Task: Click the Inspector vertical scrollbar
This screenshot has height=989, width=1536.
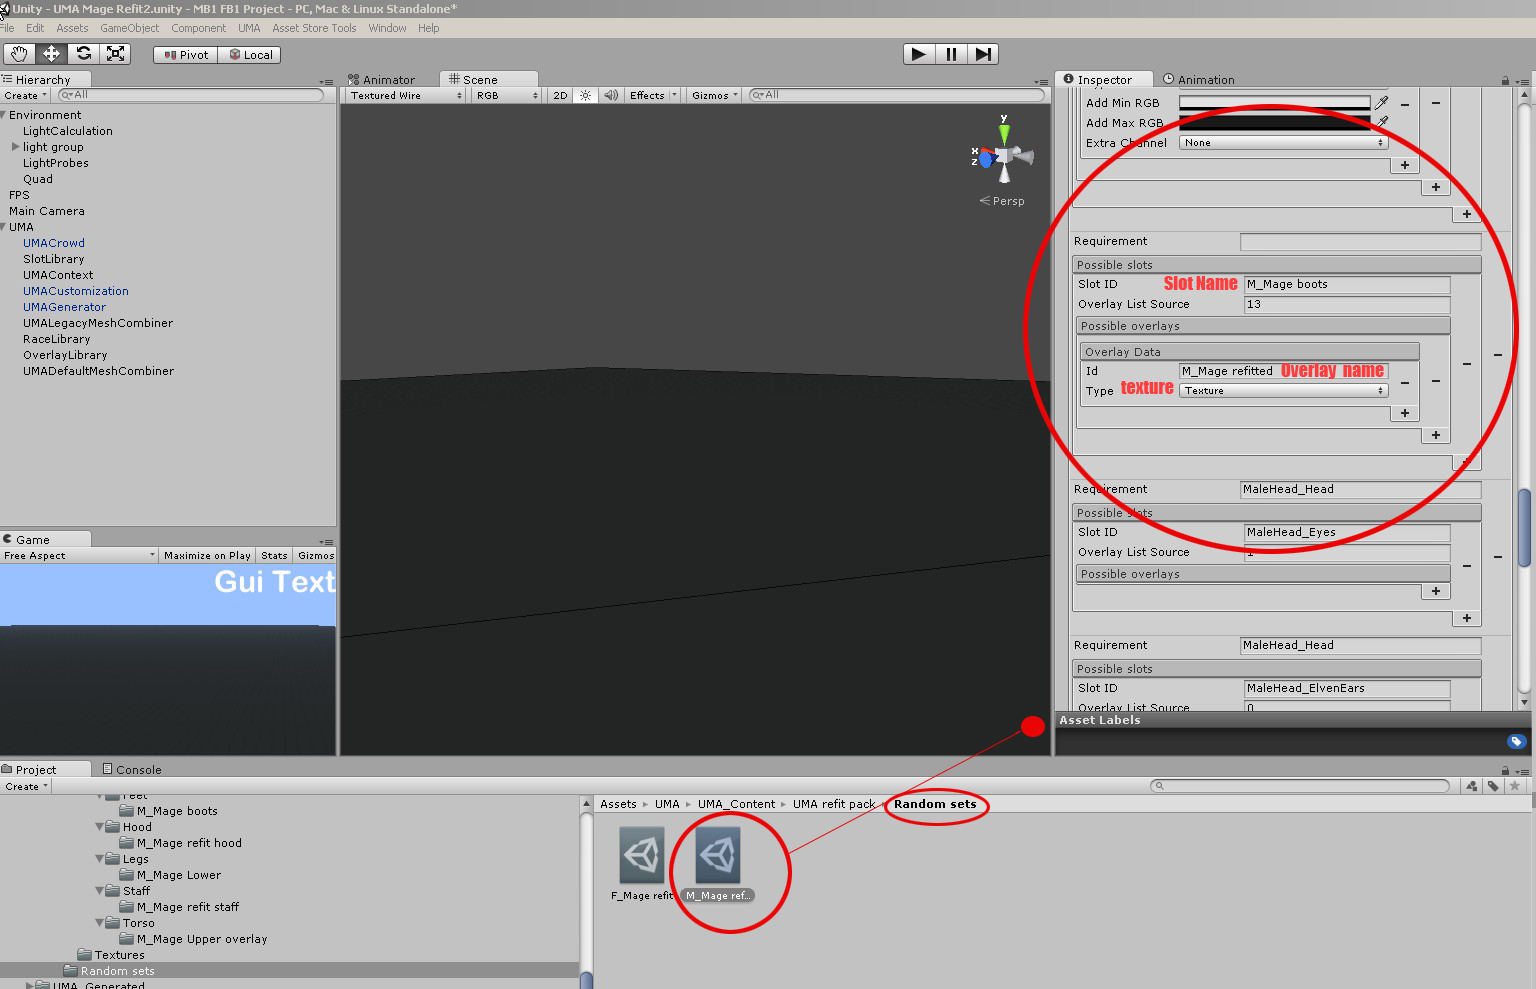Action: click(1524, 528)
